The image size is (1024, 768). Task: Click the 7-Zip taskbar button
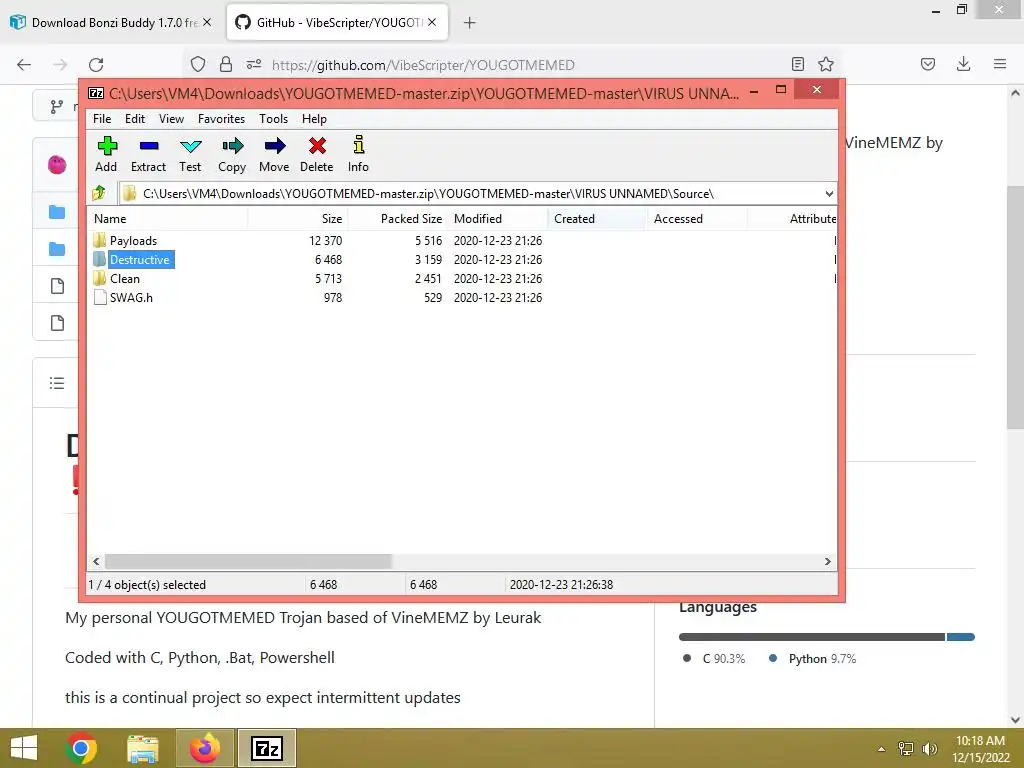pos(267,748)
